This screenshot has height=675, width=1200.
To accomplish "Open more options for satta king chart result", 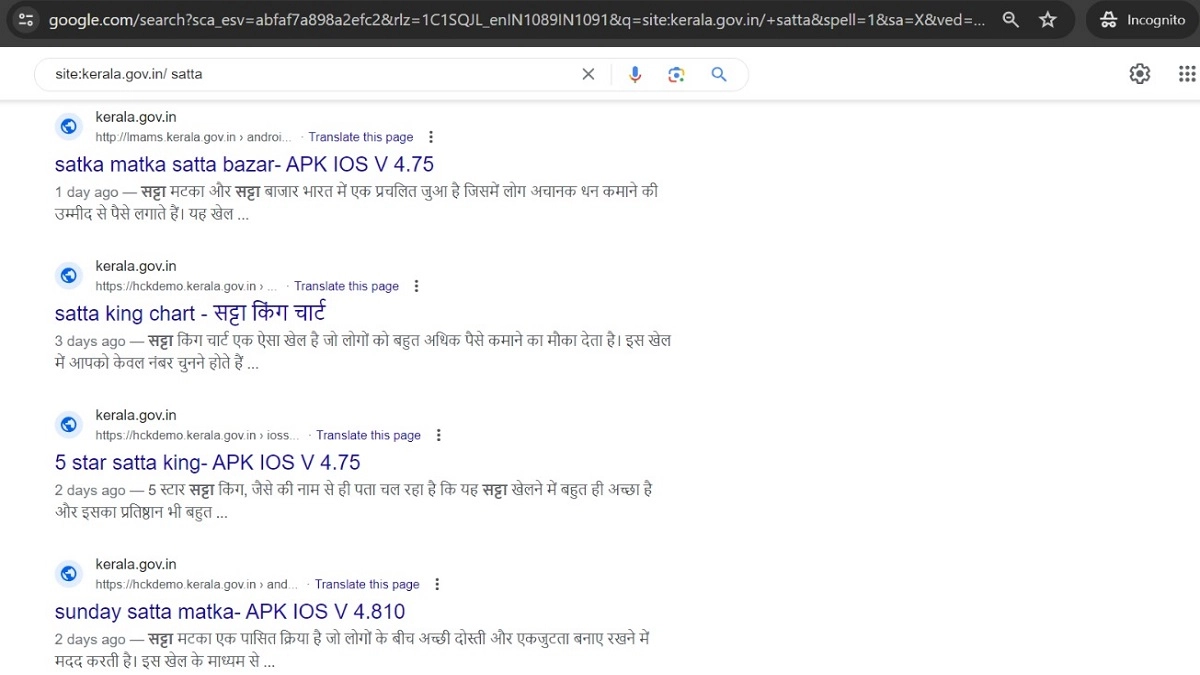I will pyautogui.click(x=417, y=286).
